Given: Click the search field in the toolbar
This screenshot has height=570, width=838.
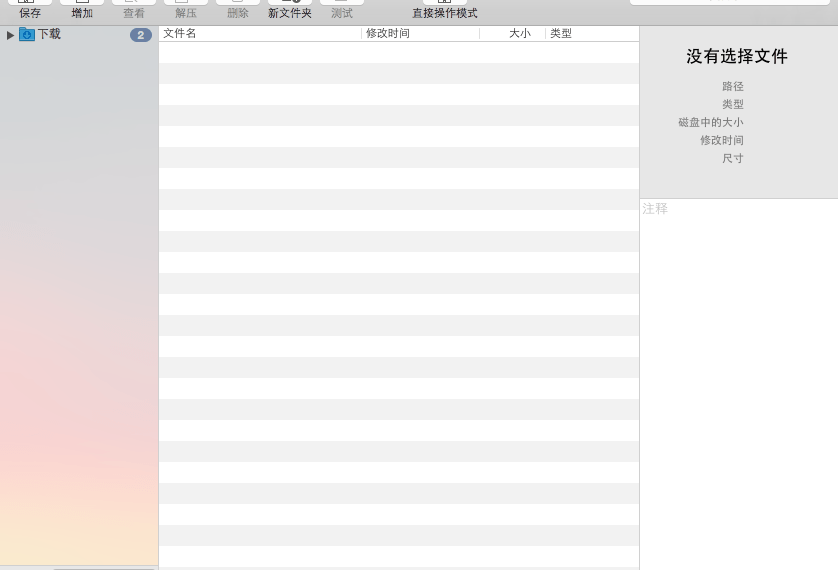Looking at the screenshot, I should (730, 2).
